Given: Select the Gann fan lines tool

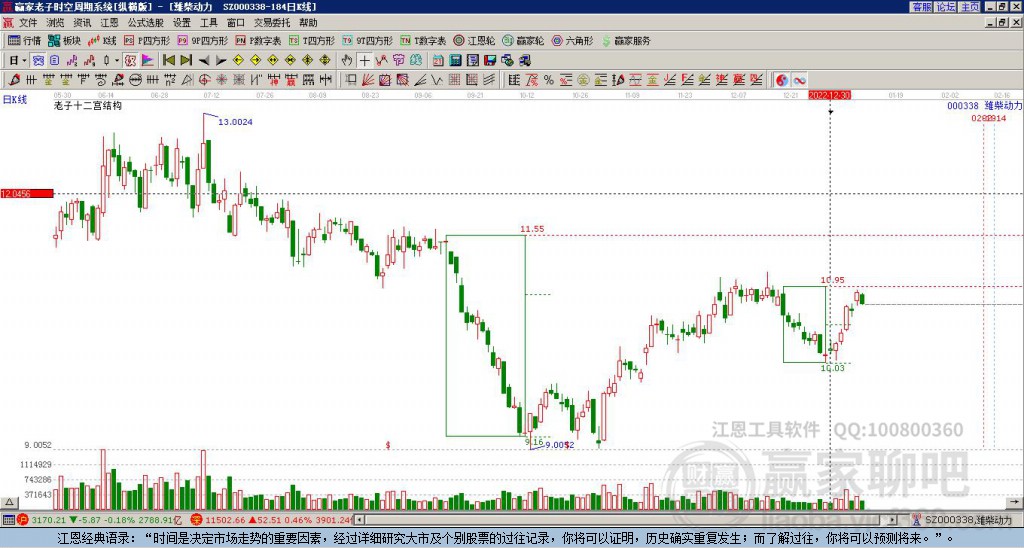Looking at the screenshot, I should tap(368, 80).
